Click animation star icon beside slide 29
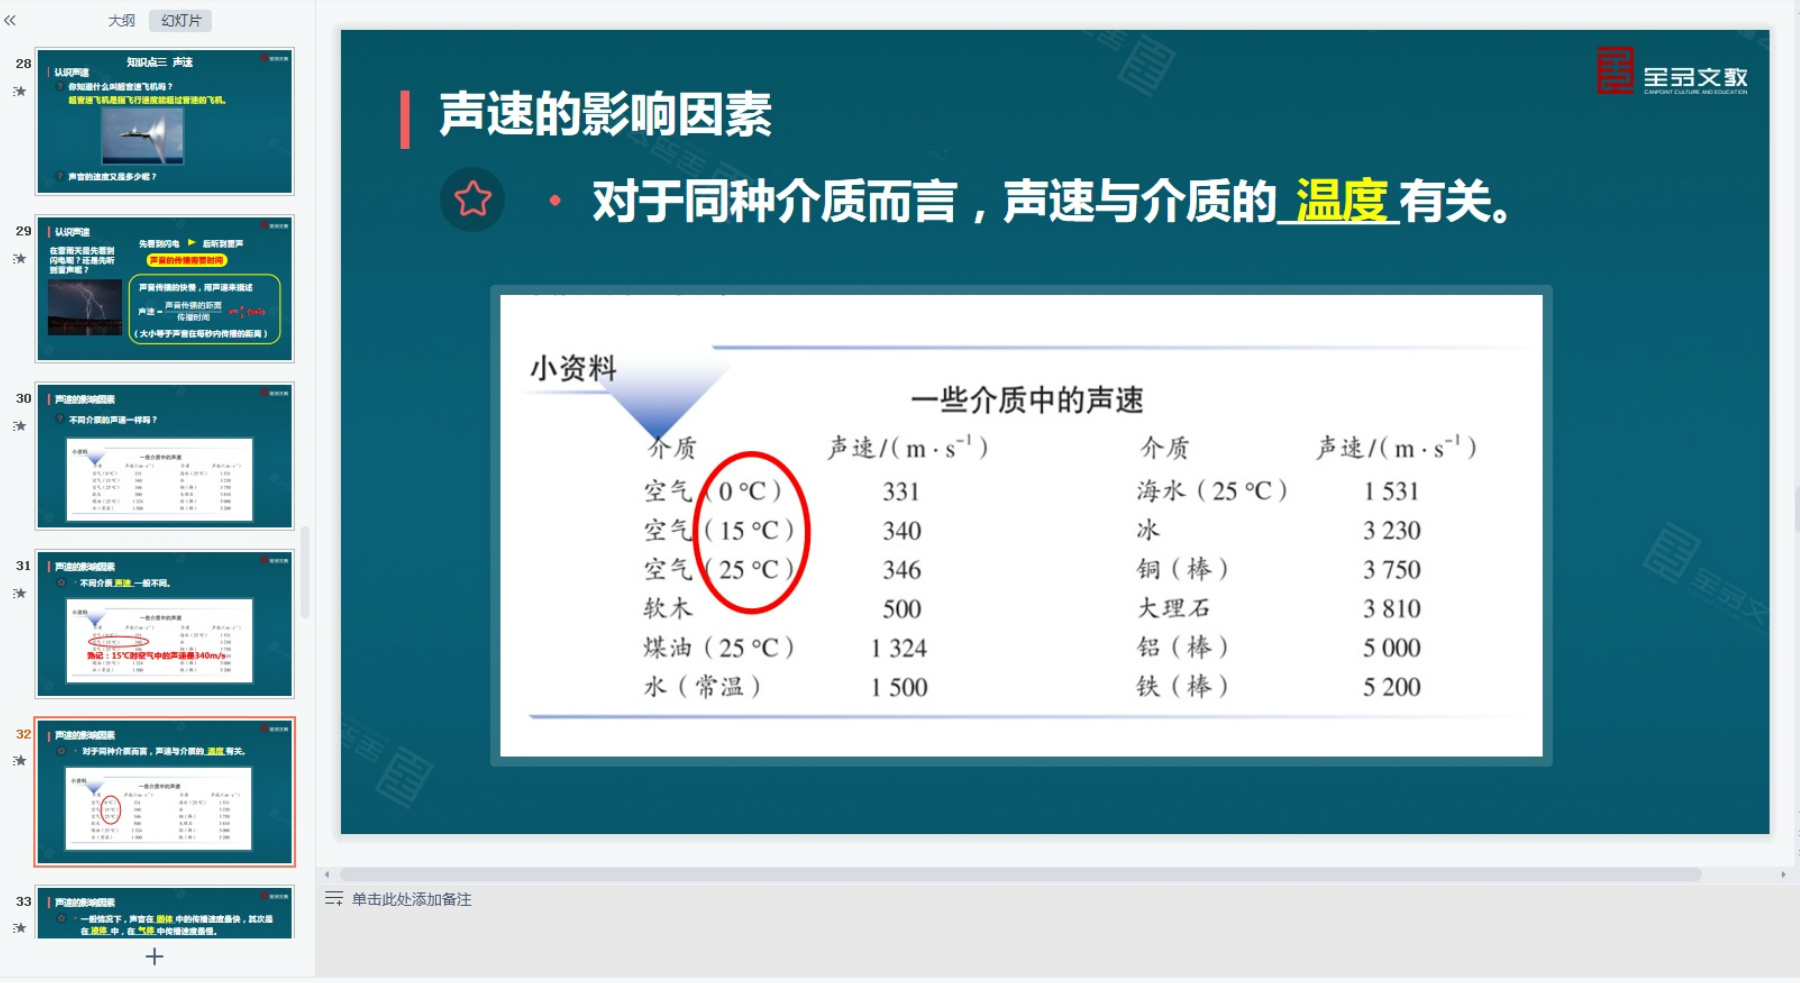 19,259
